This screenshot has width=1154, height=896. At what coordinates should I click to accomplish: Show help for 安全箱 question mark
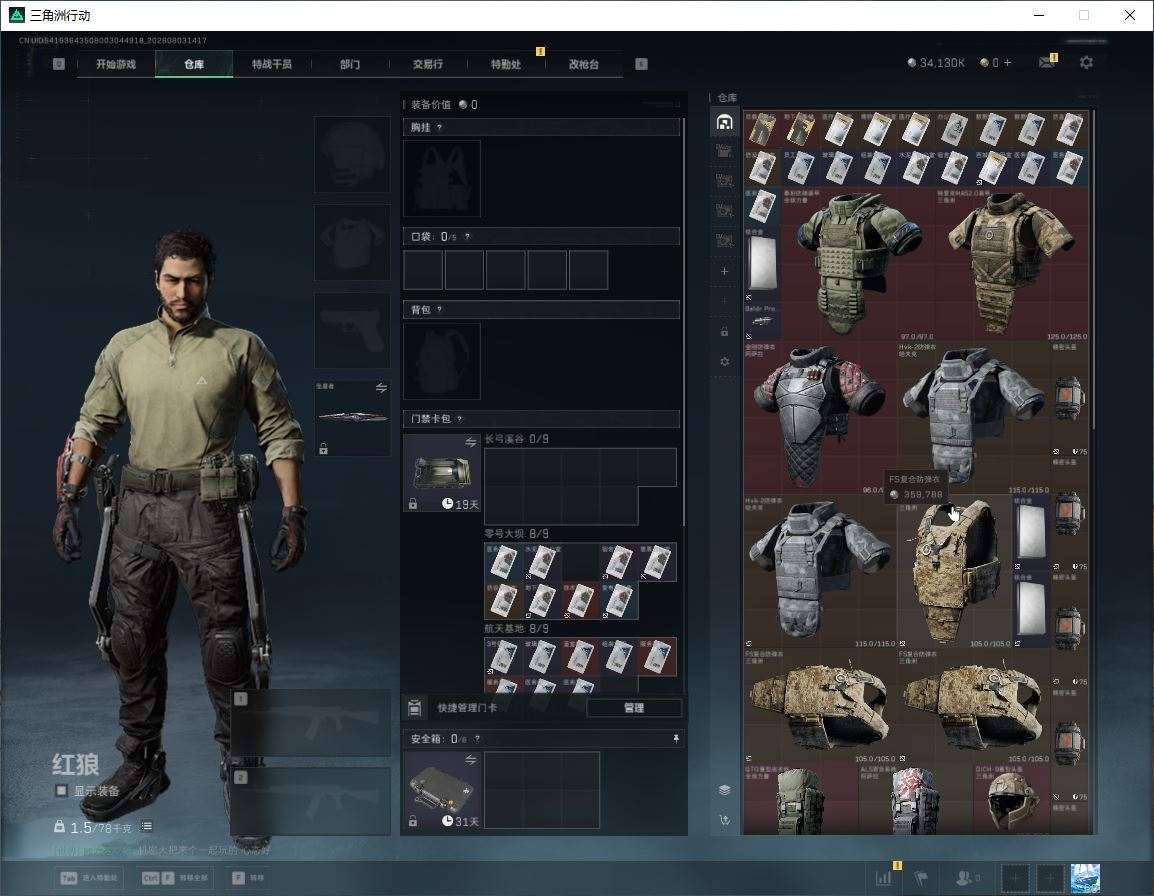(x=477, y=738)
